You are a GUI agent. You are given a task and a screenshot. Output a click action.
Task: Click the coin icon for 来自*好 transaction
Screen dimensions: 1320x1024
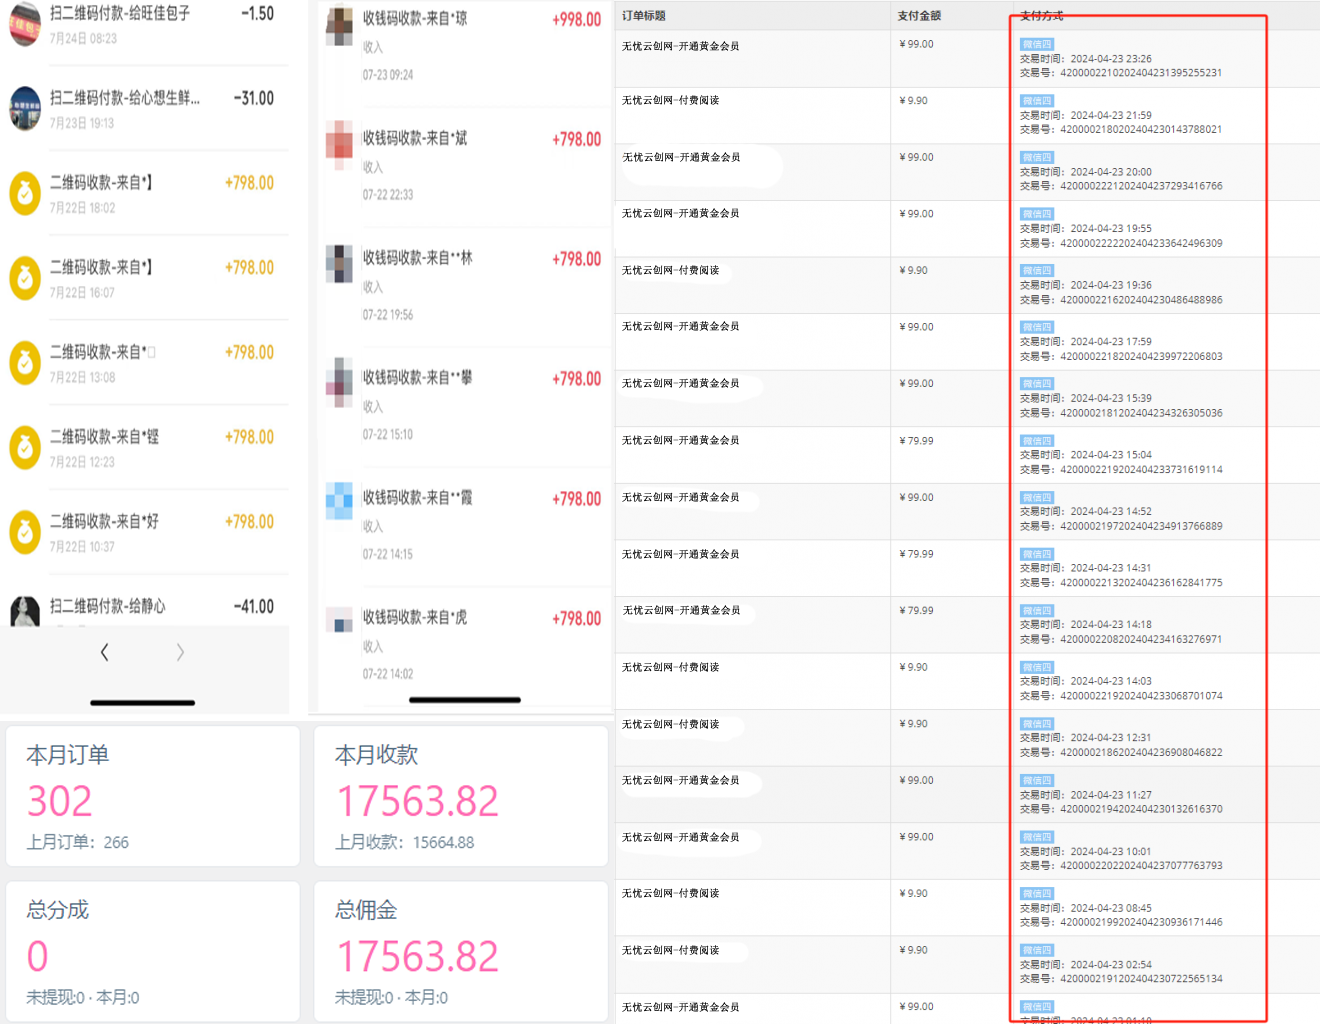point(24,532)
